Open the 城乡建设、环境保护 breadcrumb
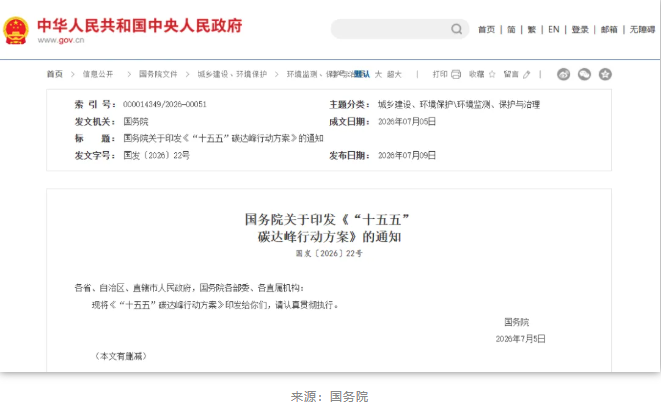Screen dimensions: 661x404 (x=232, y=74)
